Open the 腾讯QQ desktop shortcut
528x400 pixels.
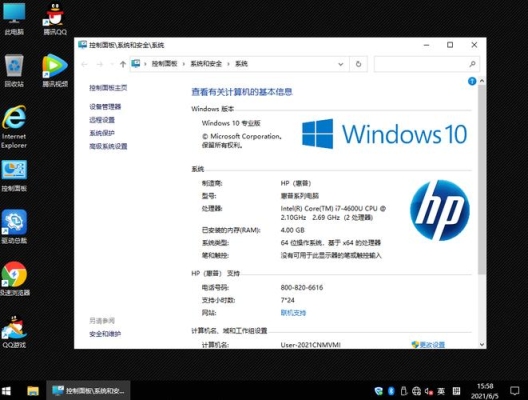click(x=55, y=19)
